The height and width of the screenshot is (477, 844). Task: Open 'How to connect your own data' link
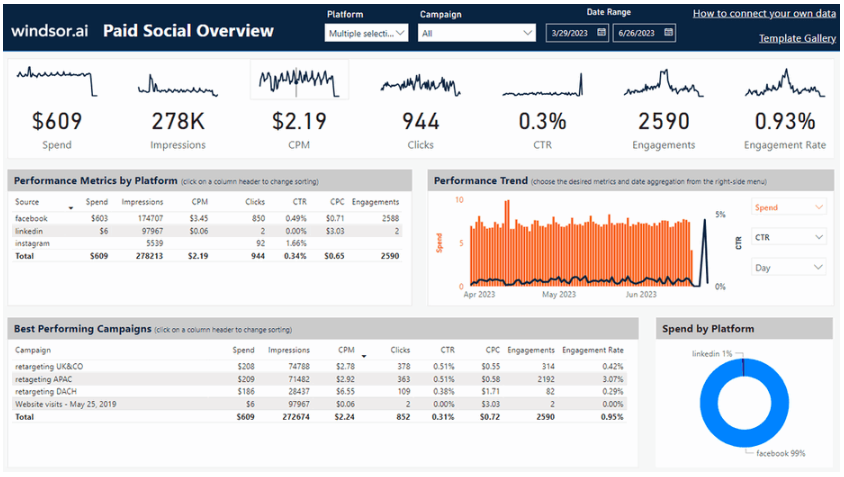tap(764, 13)
